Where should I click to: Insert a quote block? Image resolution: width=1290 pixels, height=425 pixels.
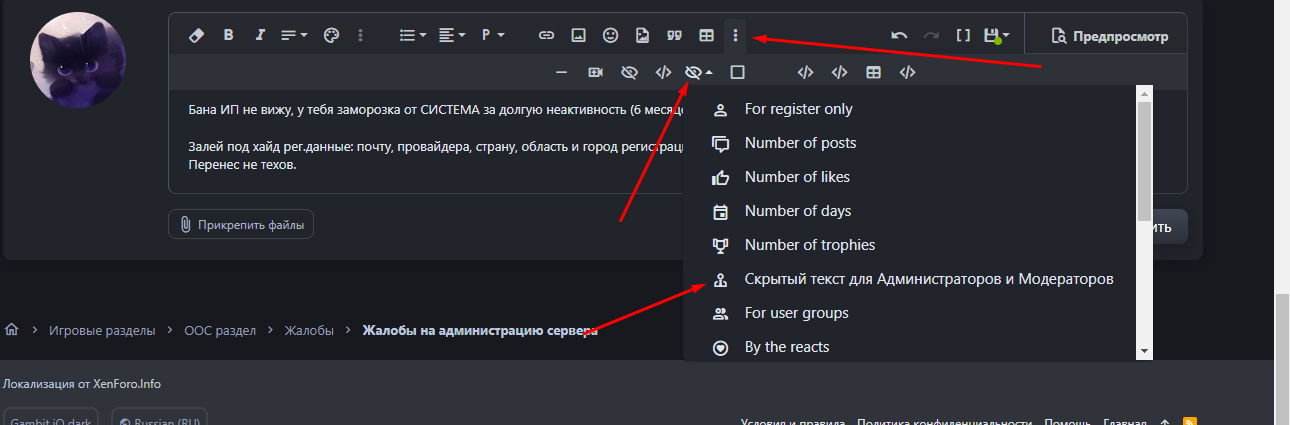coord(674,35)
